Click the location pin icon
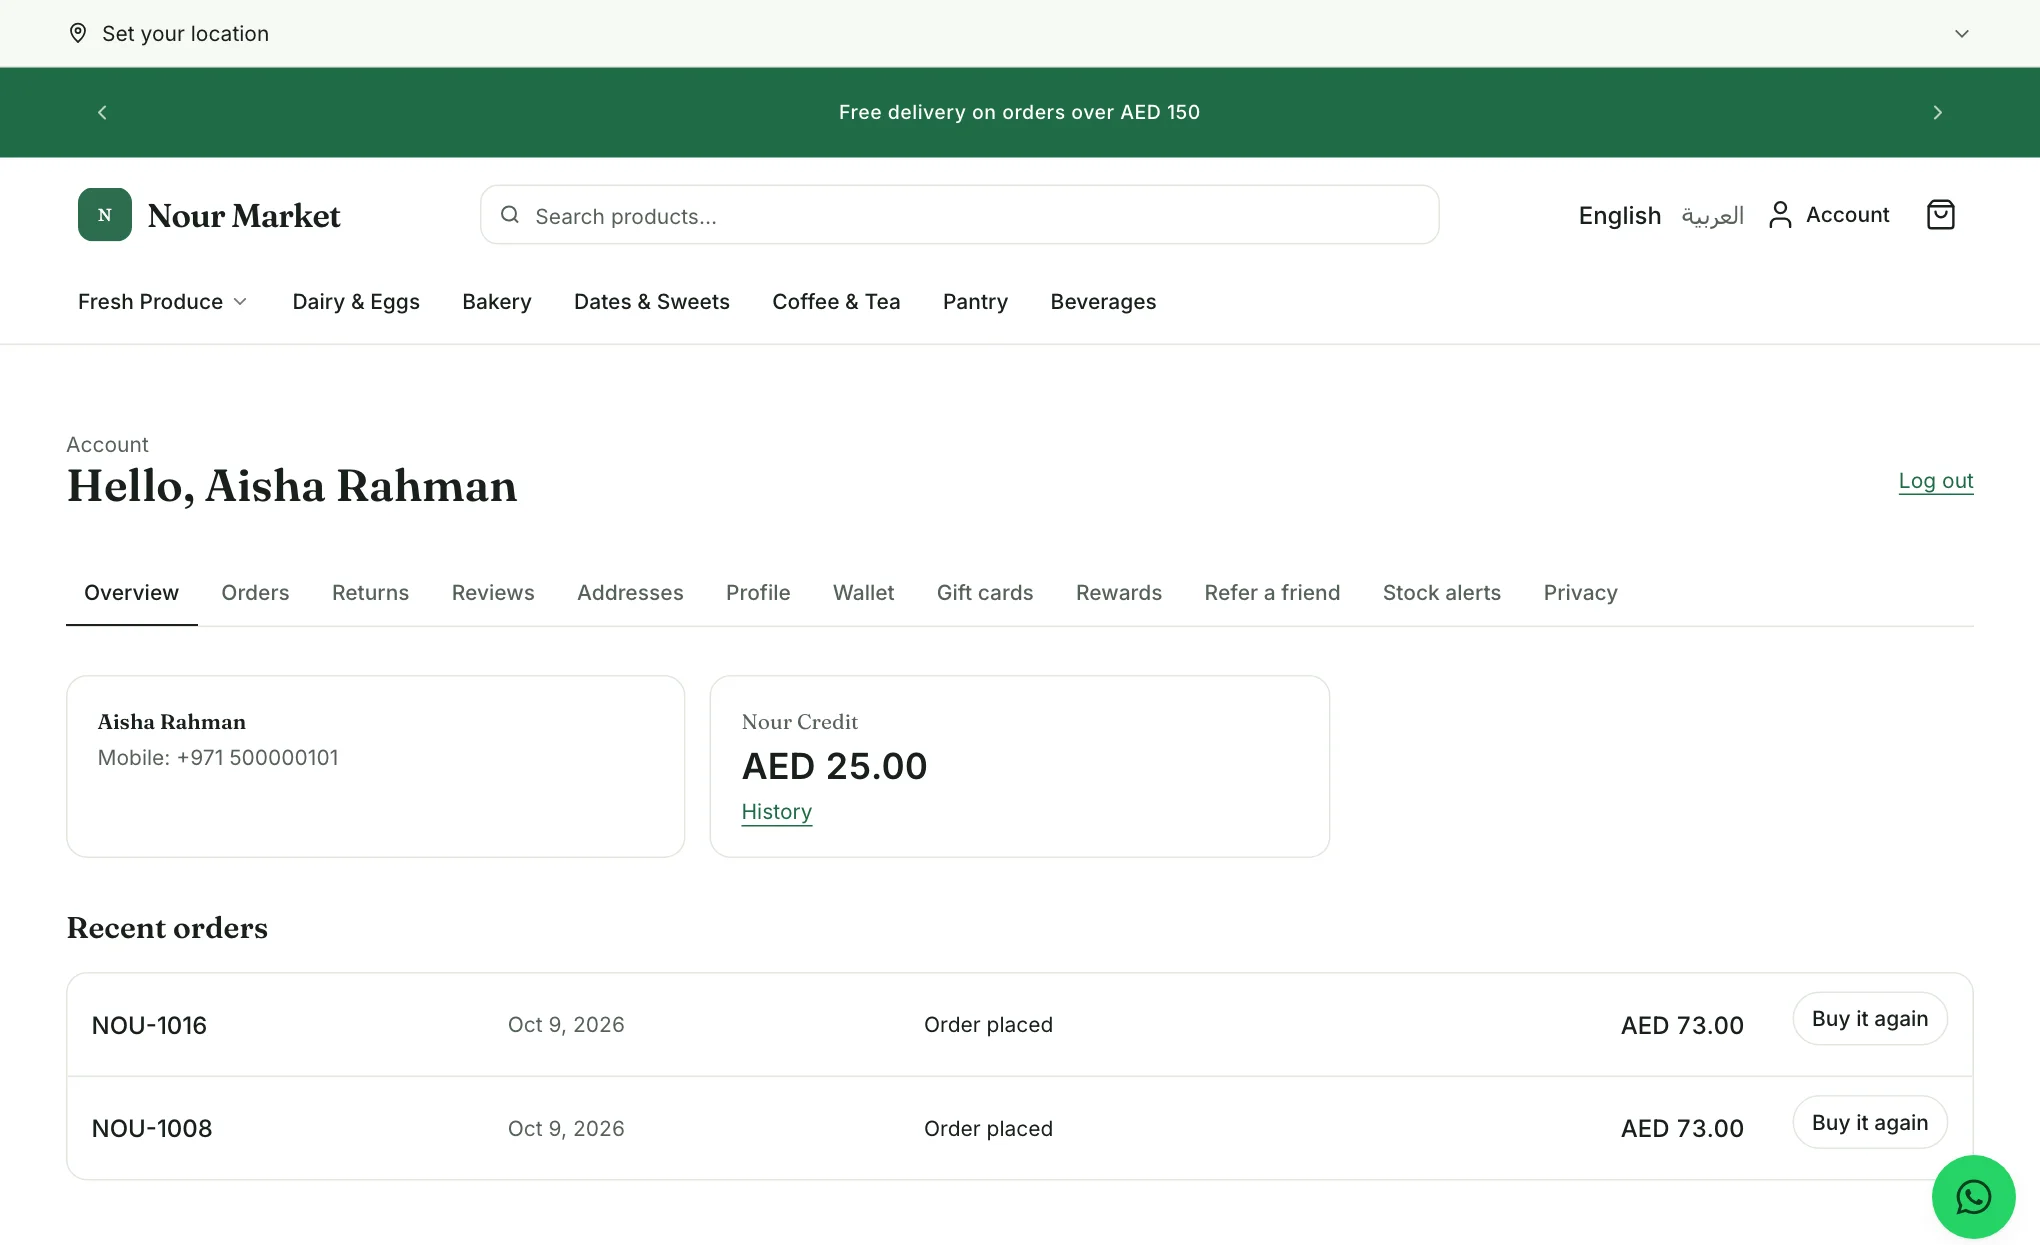This screenshot has height=1245, width=2040. (x=77, y=33)
